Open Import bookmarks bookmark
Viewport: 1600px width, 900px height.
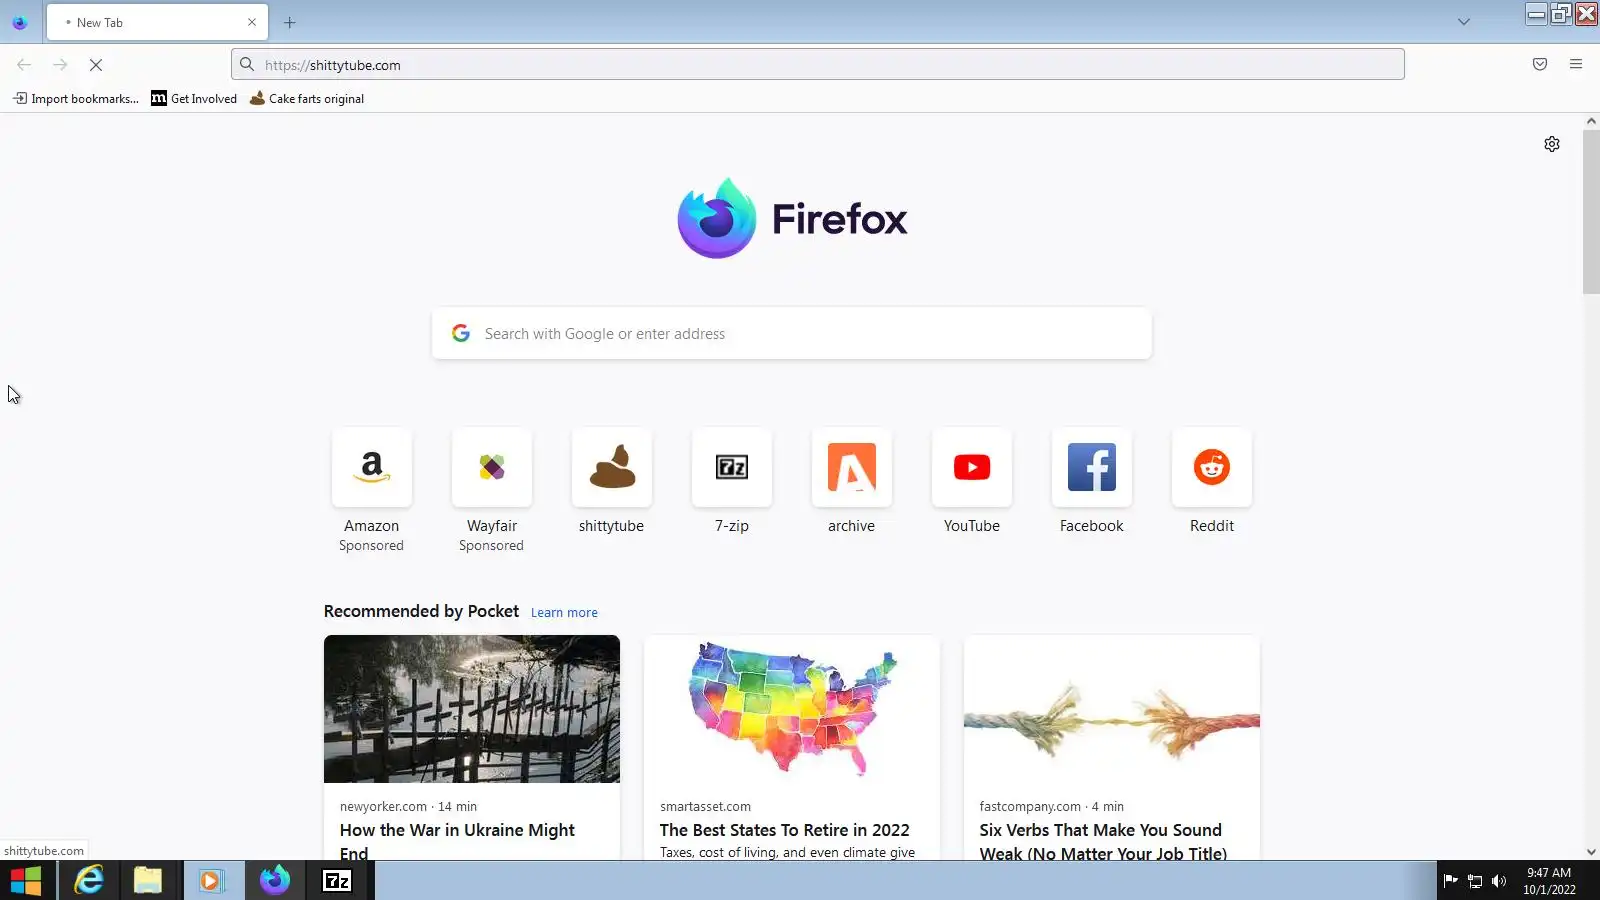tap(76, 98)
